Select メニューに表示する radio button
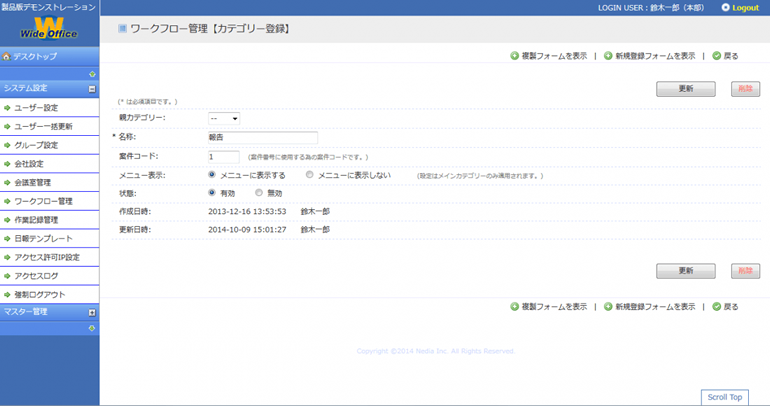This screenshot has width=770, height=406. click(212, 174)
